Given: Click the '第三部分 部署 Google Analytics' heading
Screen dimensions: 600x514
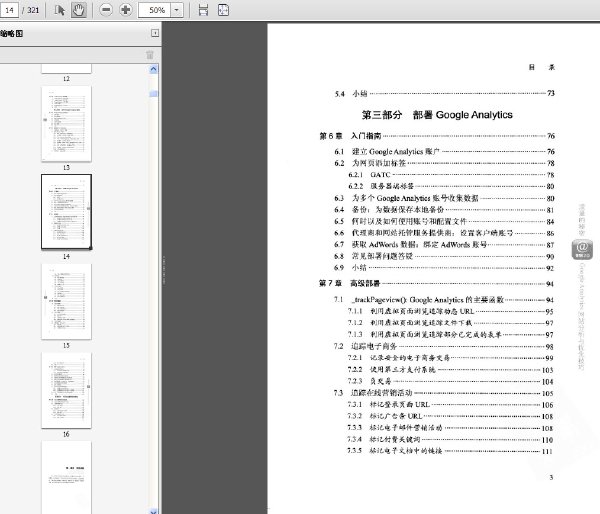Looking at the screenshot, I should 437,115.
